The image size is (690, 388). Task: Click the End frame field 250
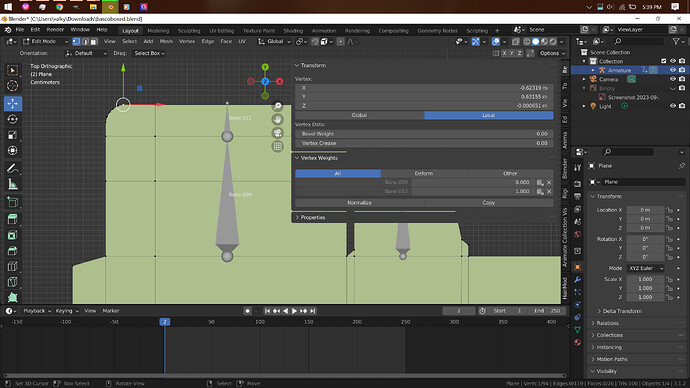point(547,311)
